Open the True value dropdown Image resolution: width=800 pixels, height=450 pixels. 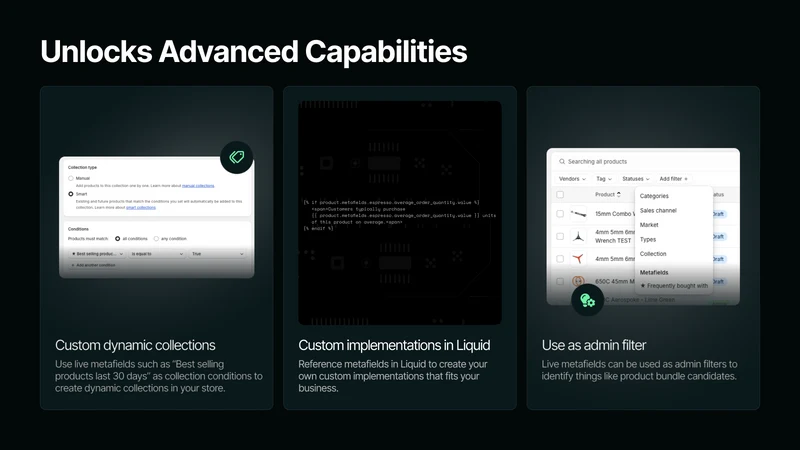217,254
